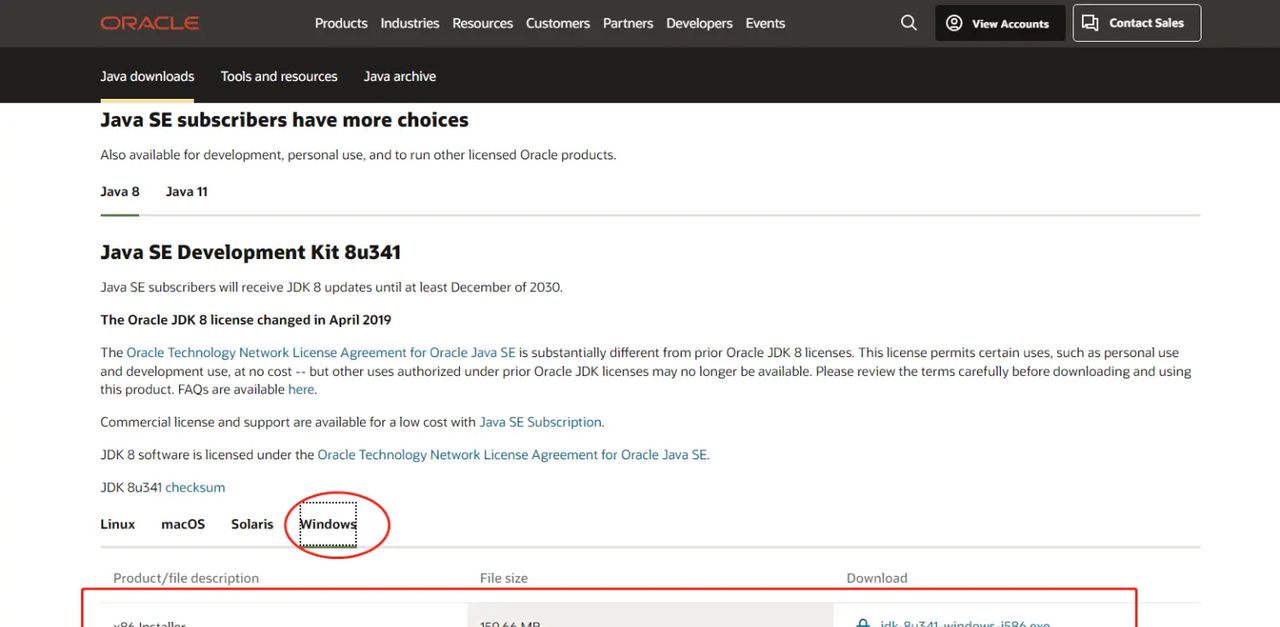1280x627 pixels.
Task: Open the JDK 8u341 checksum link
Action: tap(195, 488)
